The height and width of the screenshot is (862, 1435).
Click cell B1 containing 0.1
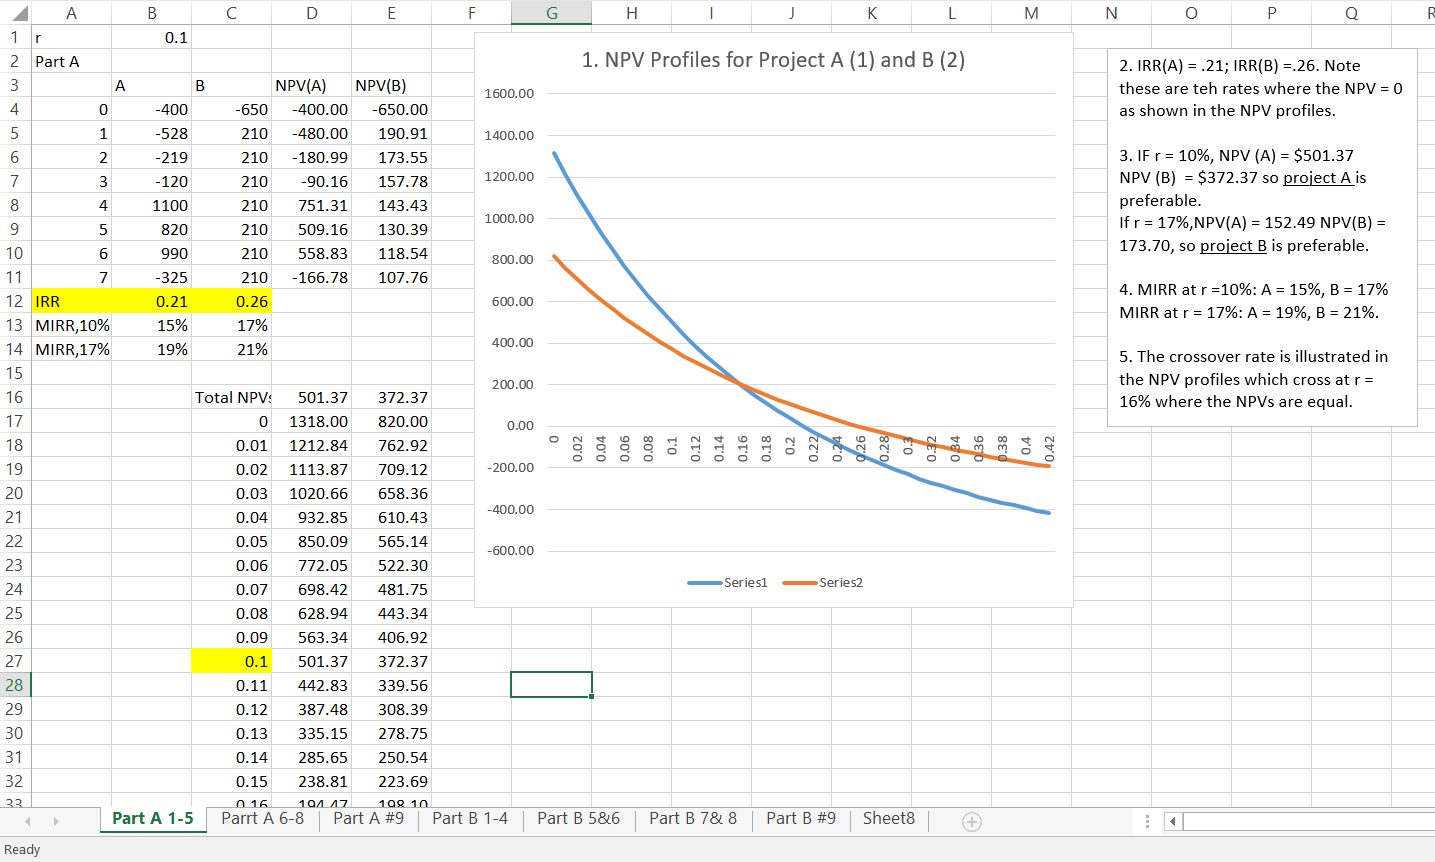coord(151,37)
